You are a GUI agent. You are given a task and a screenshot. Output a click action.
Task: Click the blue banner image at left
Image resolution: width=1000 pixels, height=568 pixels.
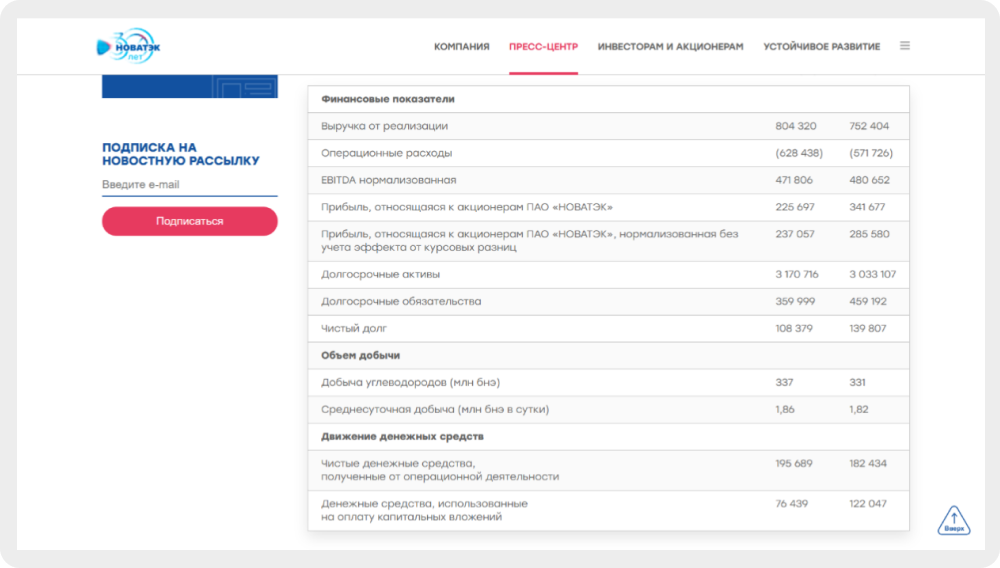coord(189,87)
